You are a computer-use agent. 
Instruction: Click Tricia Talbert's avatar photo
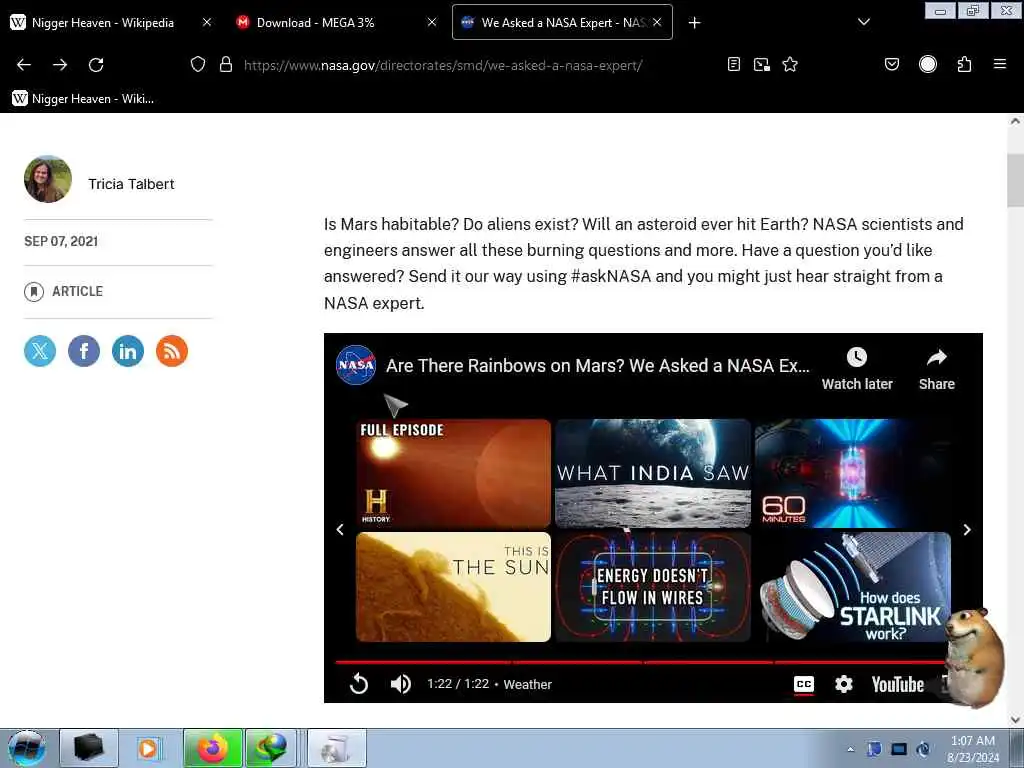(48, 179)
